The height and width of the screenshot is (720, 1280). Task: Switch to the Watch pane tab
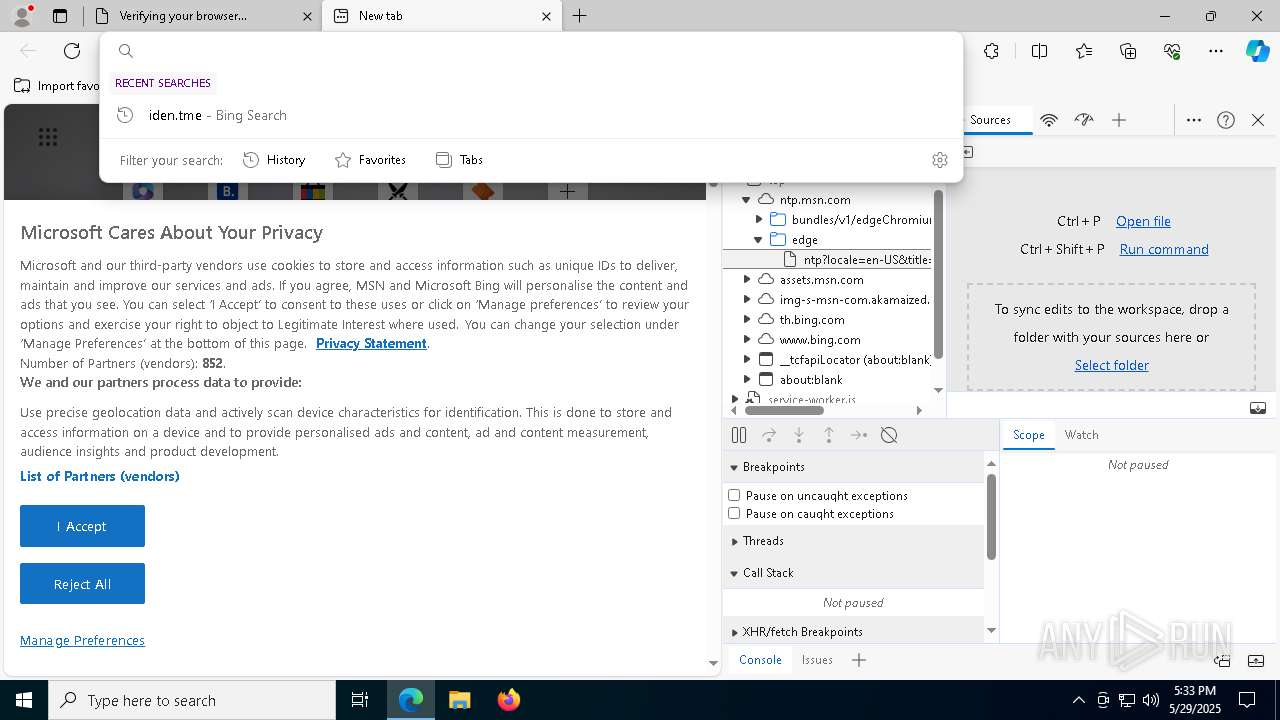point(1081,435)
